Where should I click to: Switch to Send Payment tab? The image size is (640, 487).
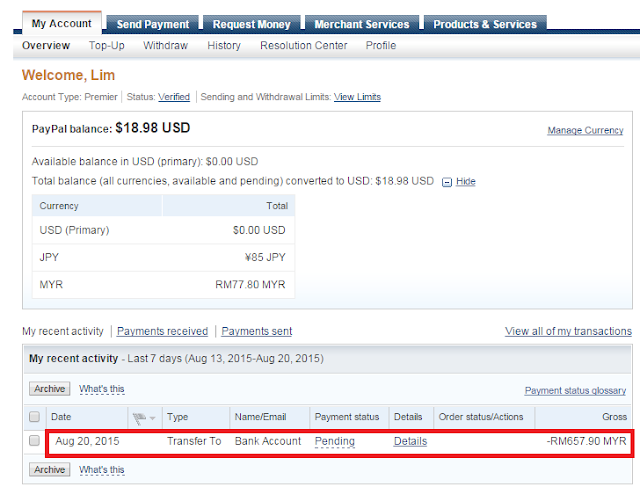(x=153, y=24)
